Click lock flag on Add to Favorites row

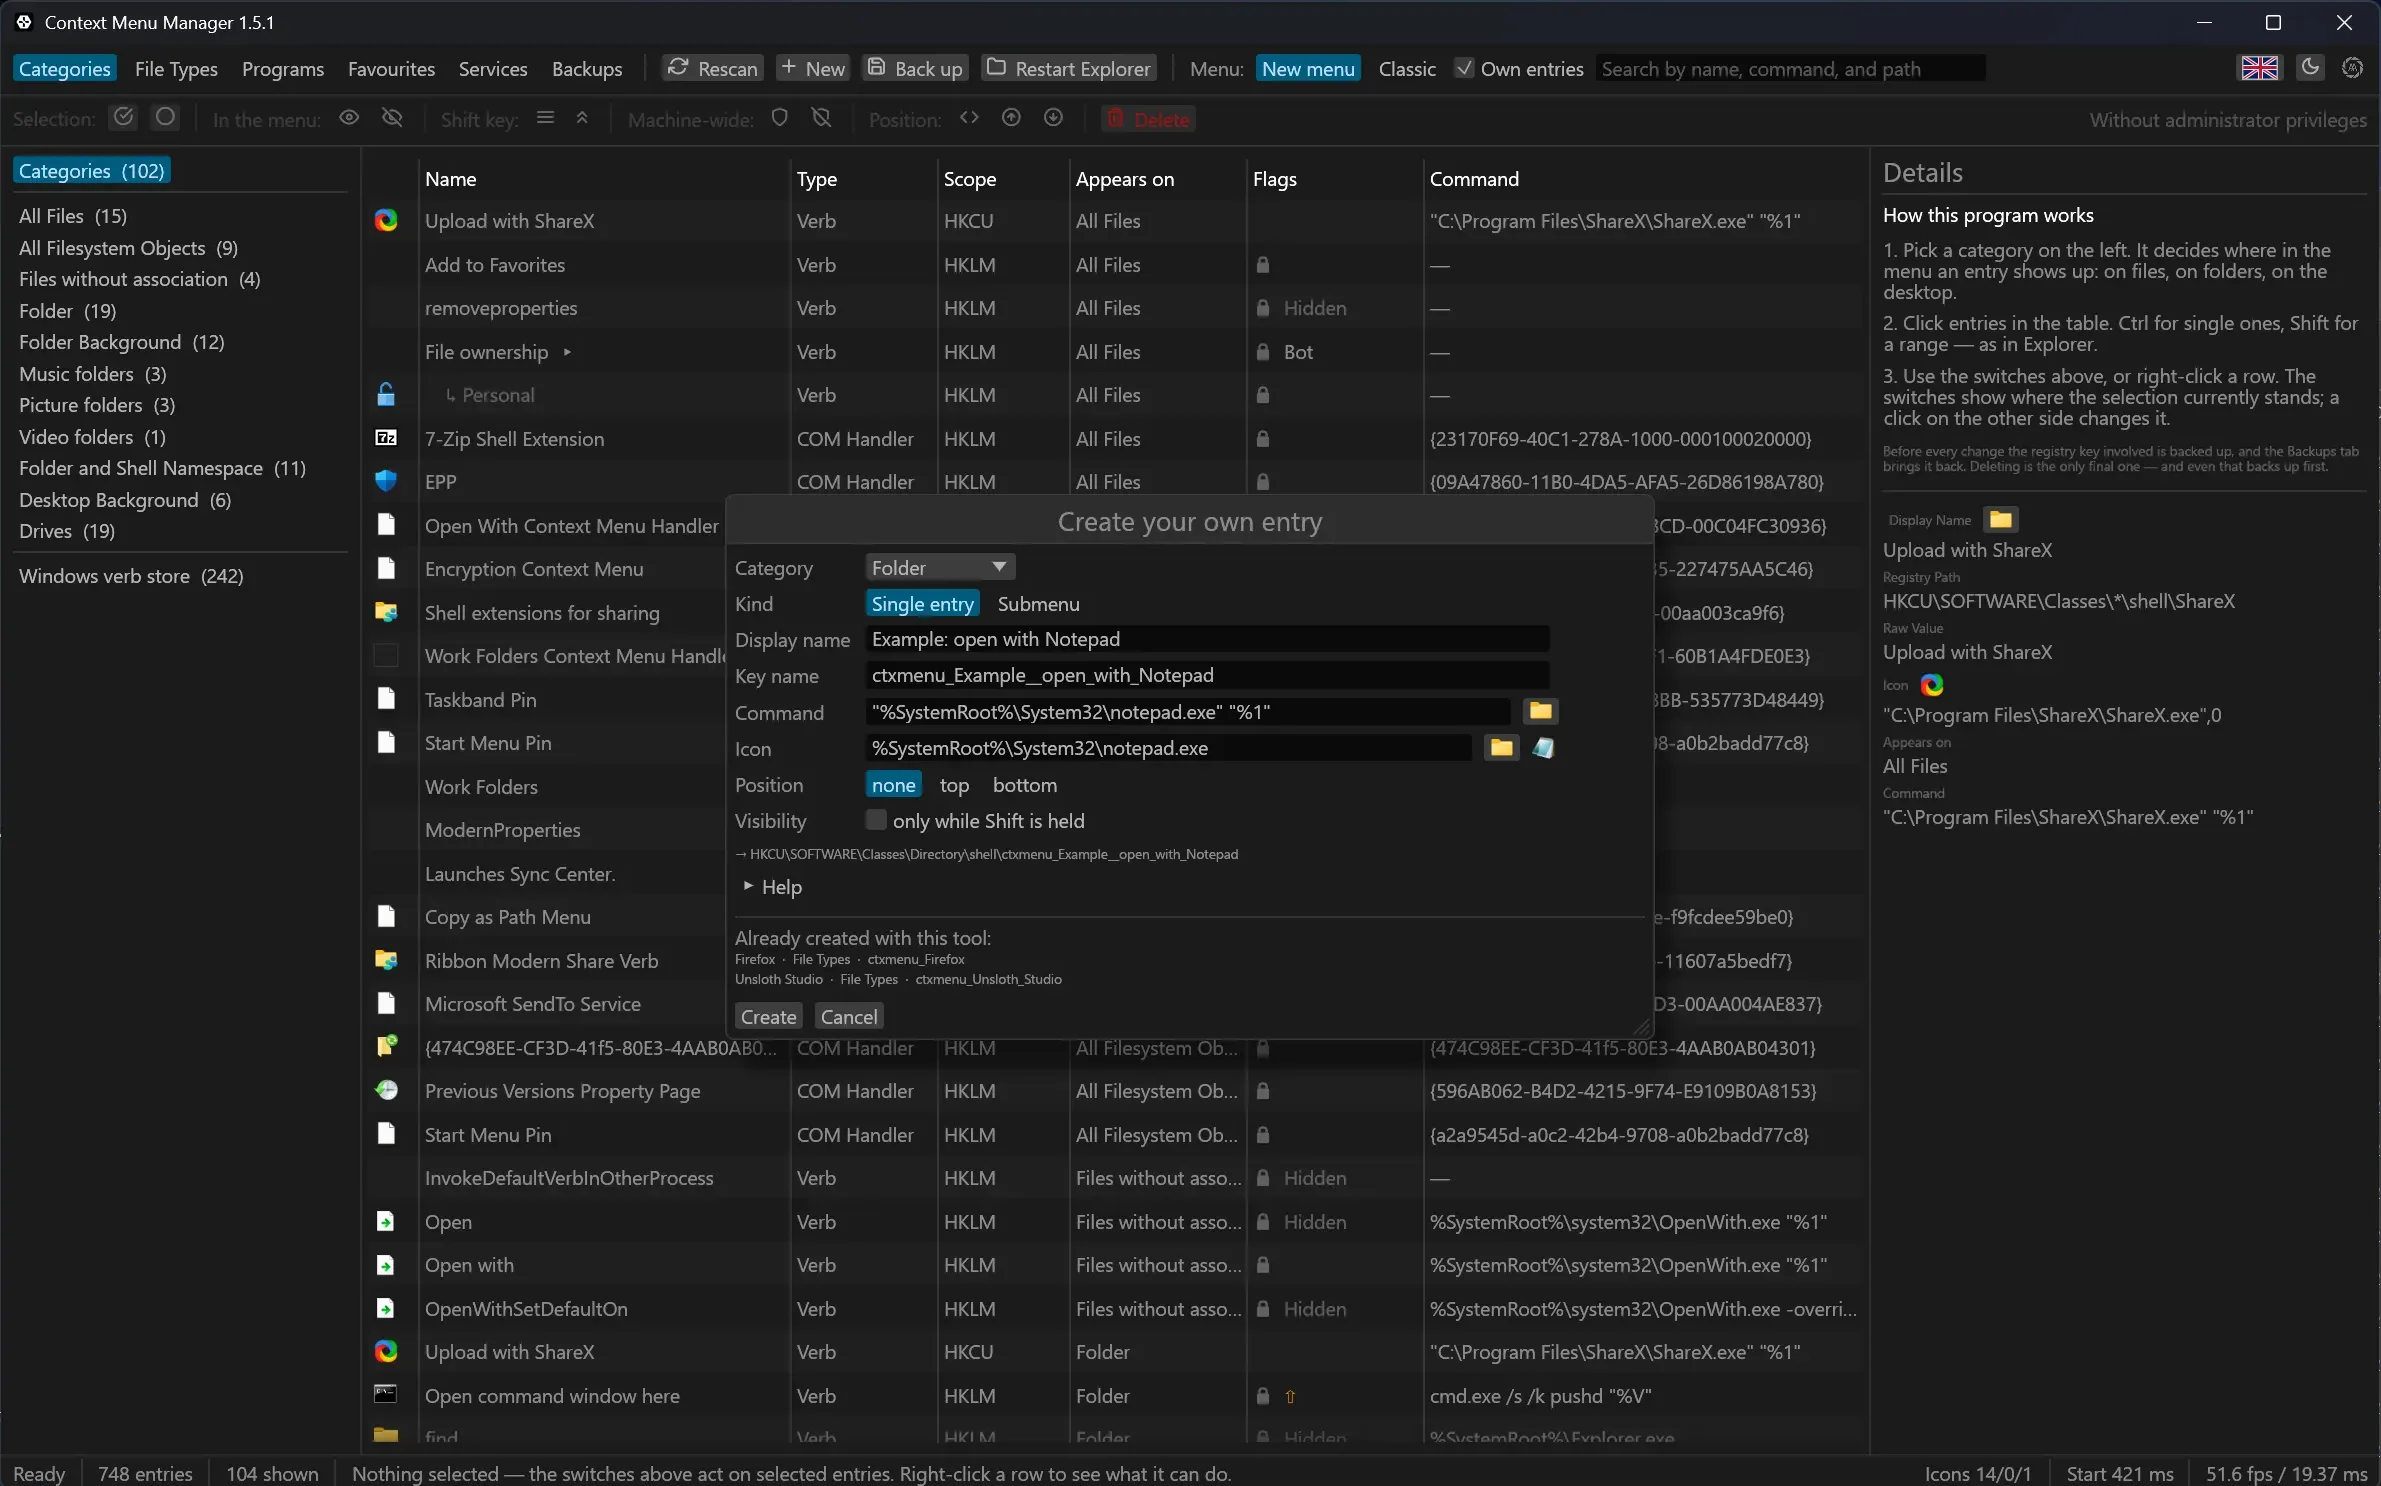1263,265
